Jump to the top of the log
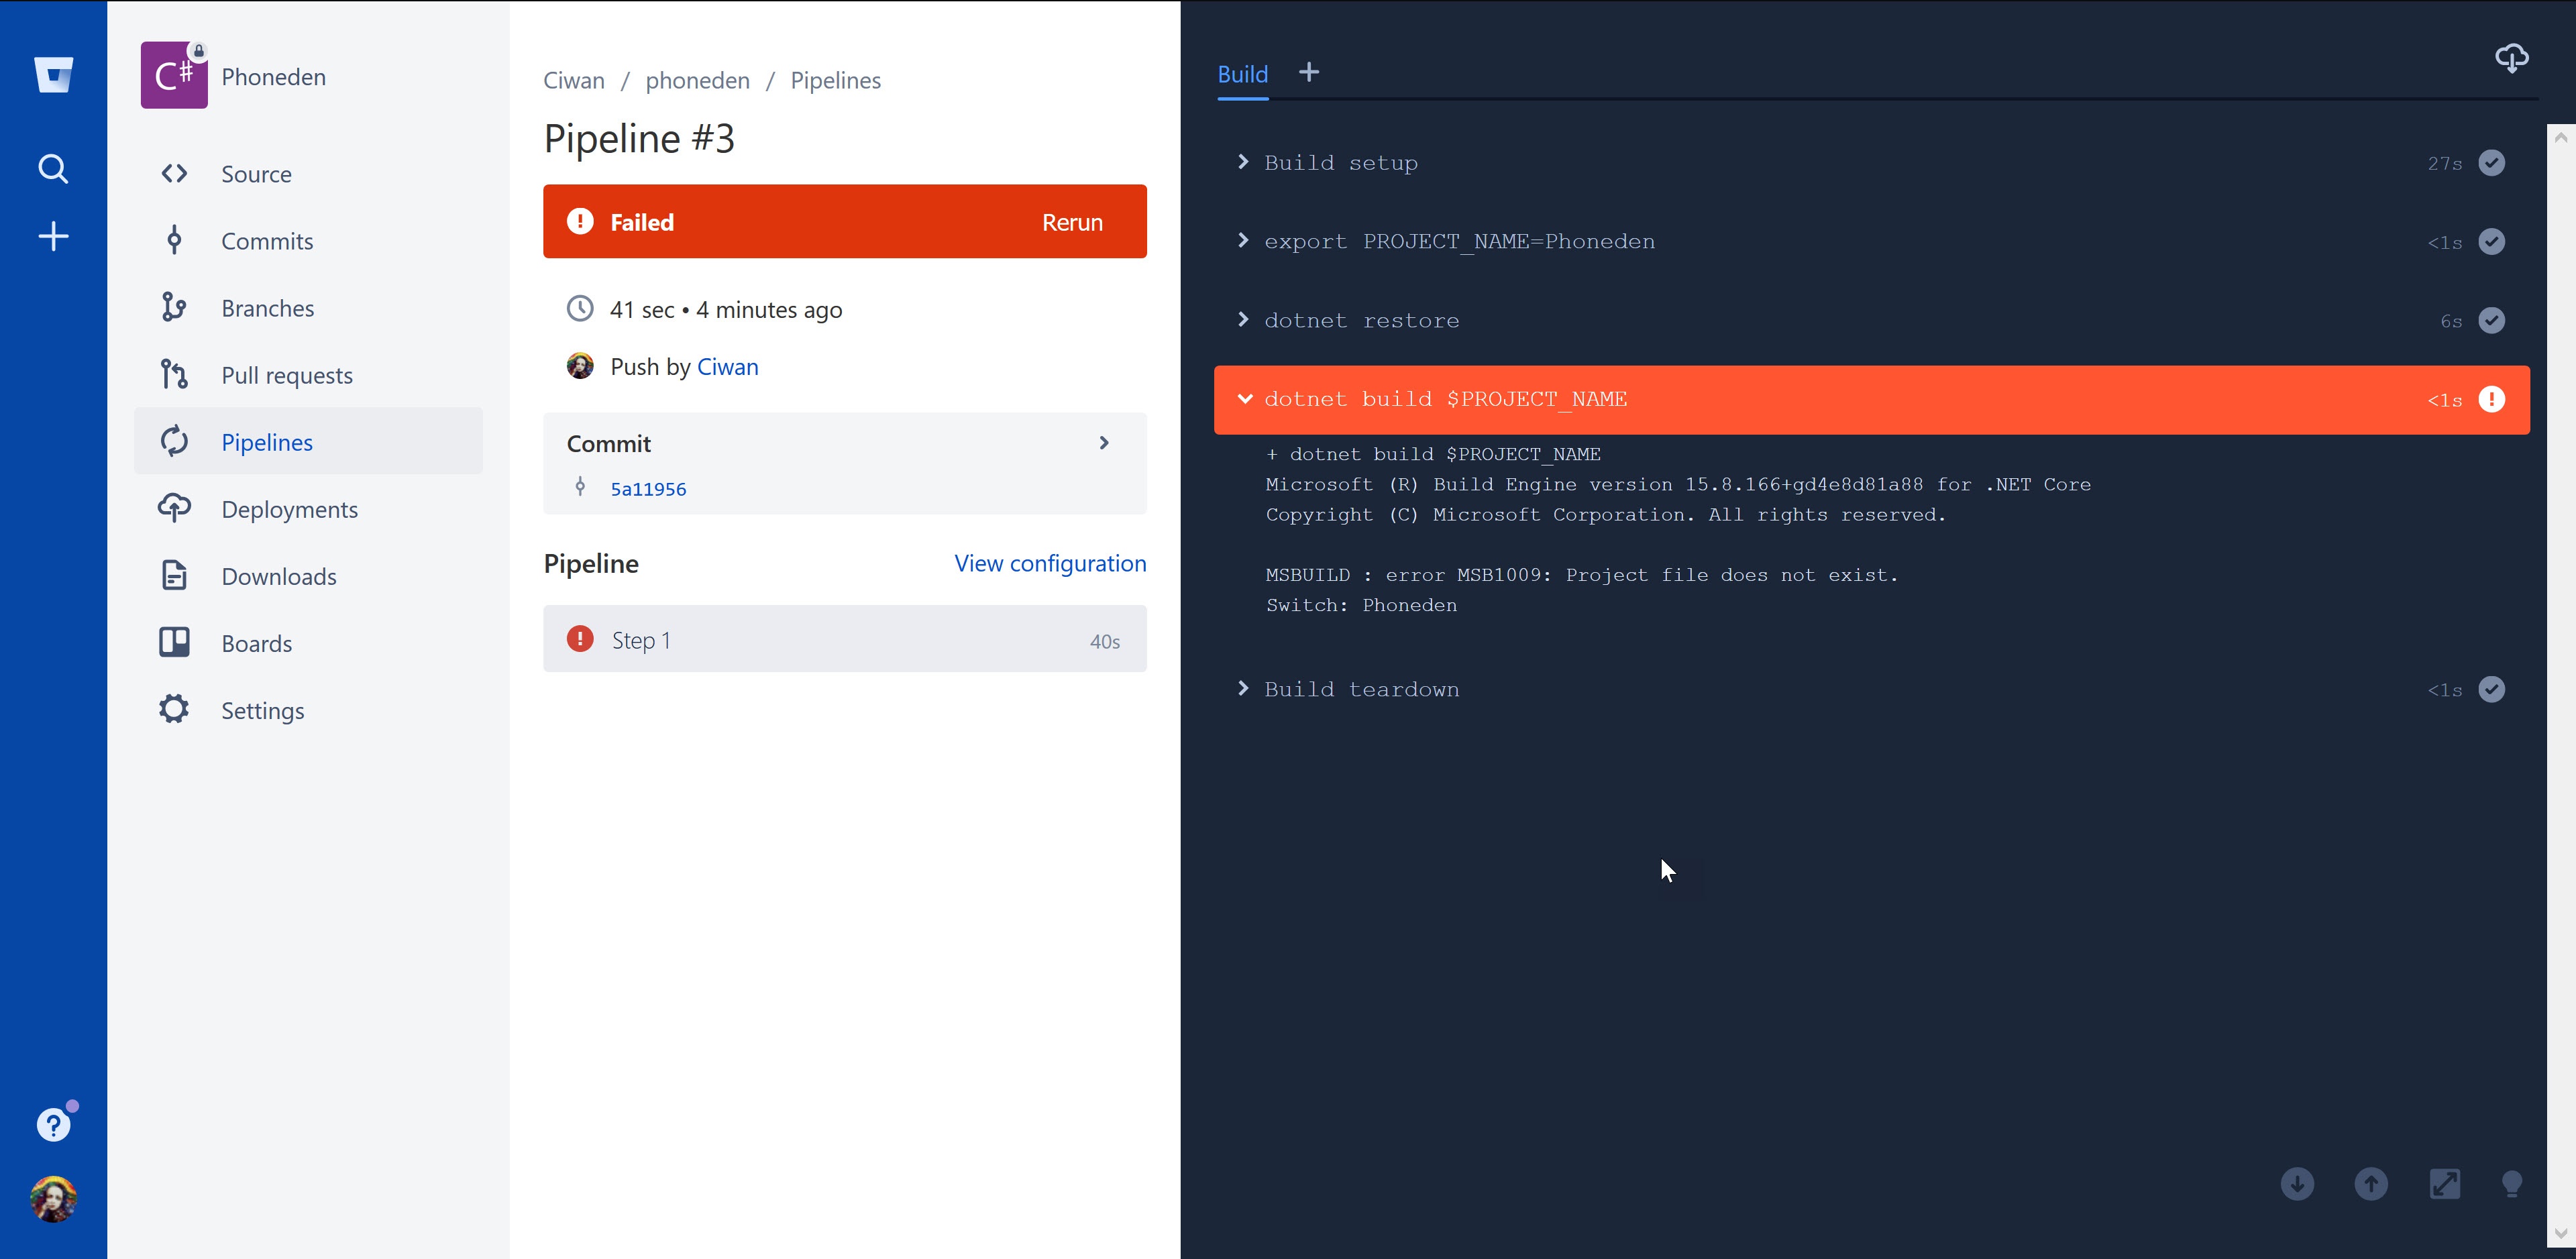 pyautogui.click(x=2371, y=1184)
